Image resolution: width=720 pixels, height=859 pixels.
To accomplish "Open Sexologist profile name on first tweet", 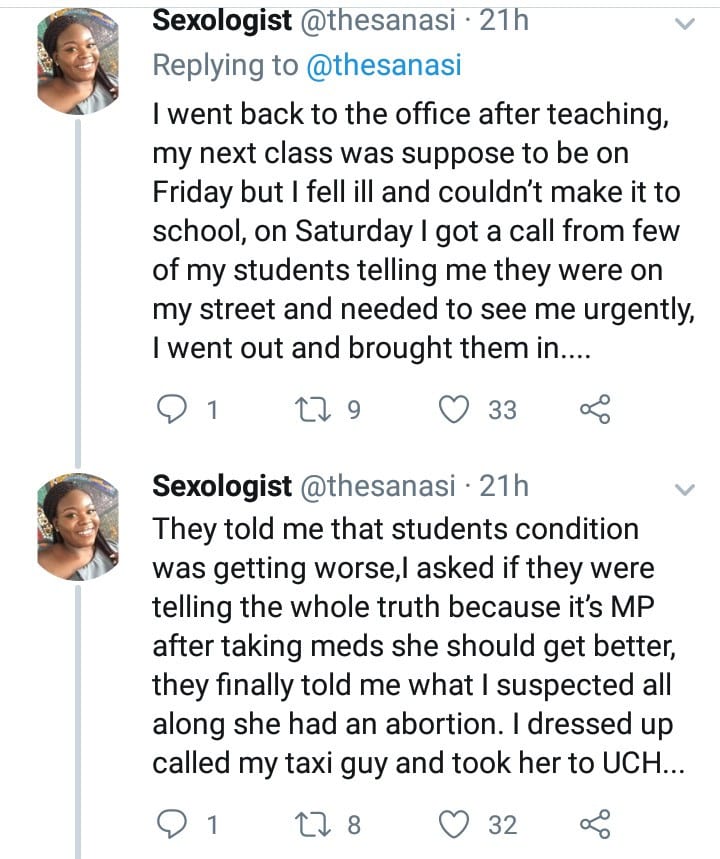I will tap(221, 21).
